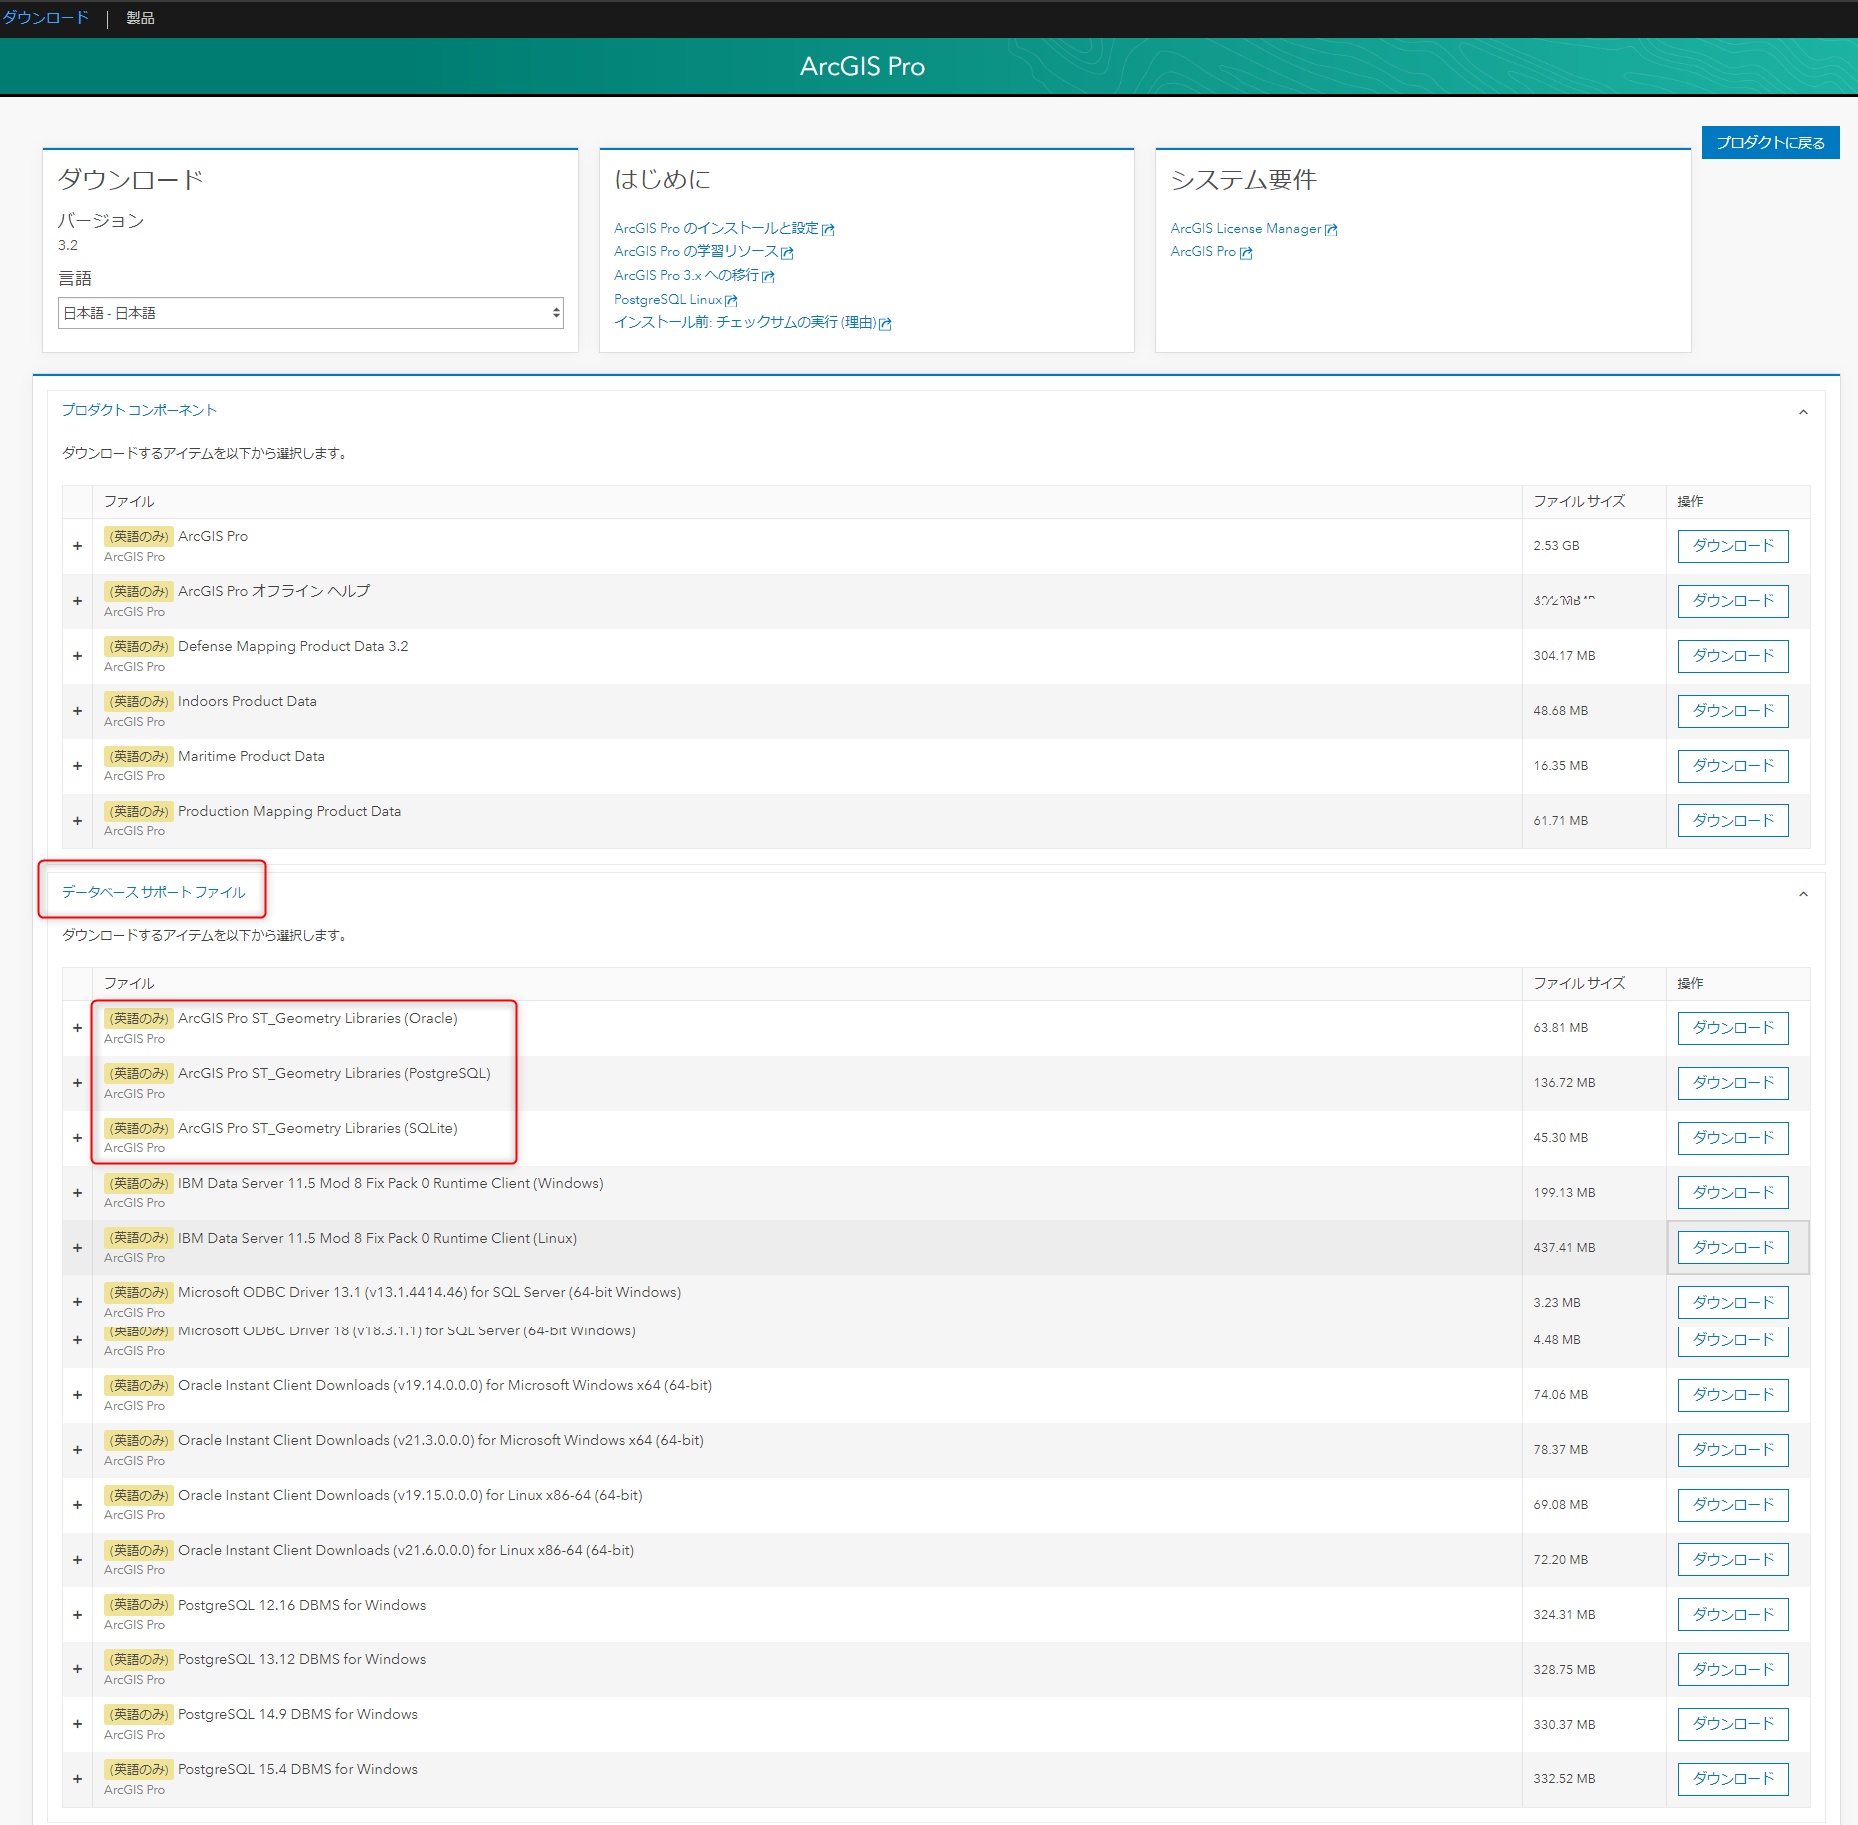
Task: Download ST_Geometry Libraries (Oracle)
Action: pyautogui.click(x=1732, y=1028)
